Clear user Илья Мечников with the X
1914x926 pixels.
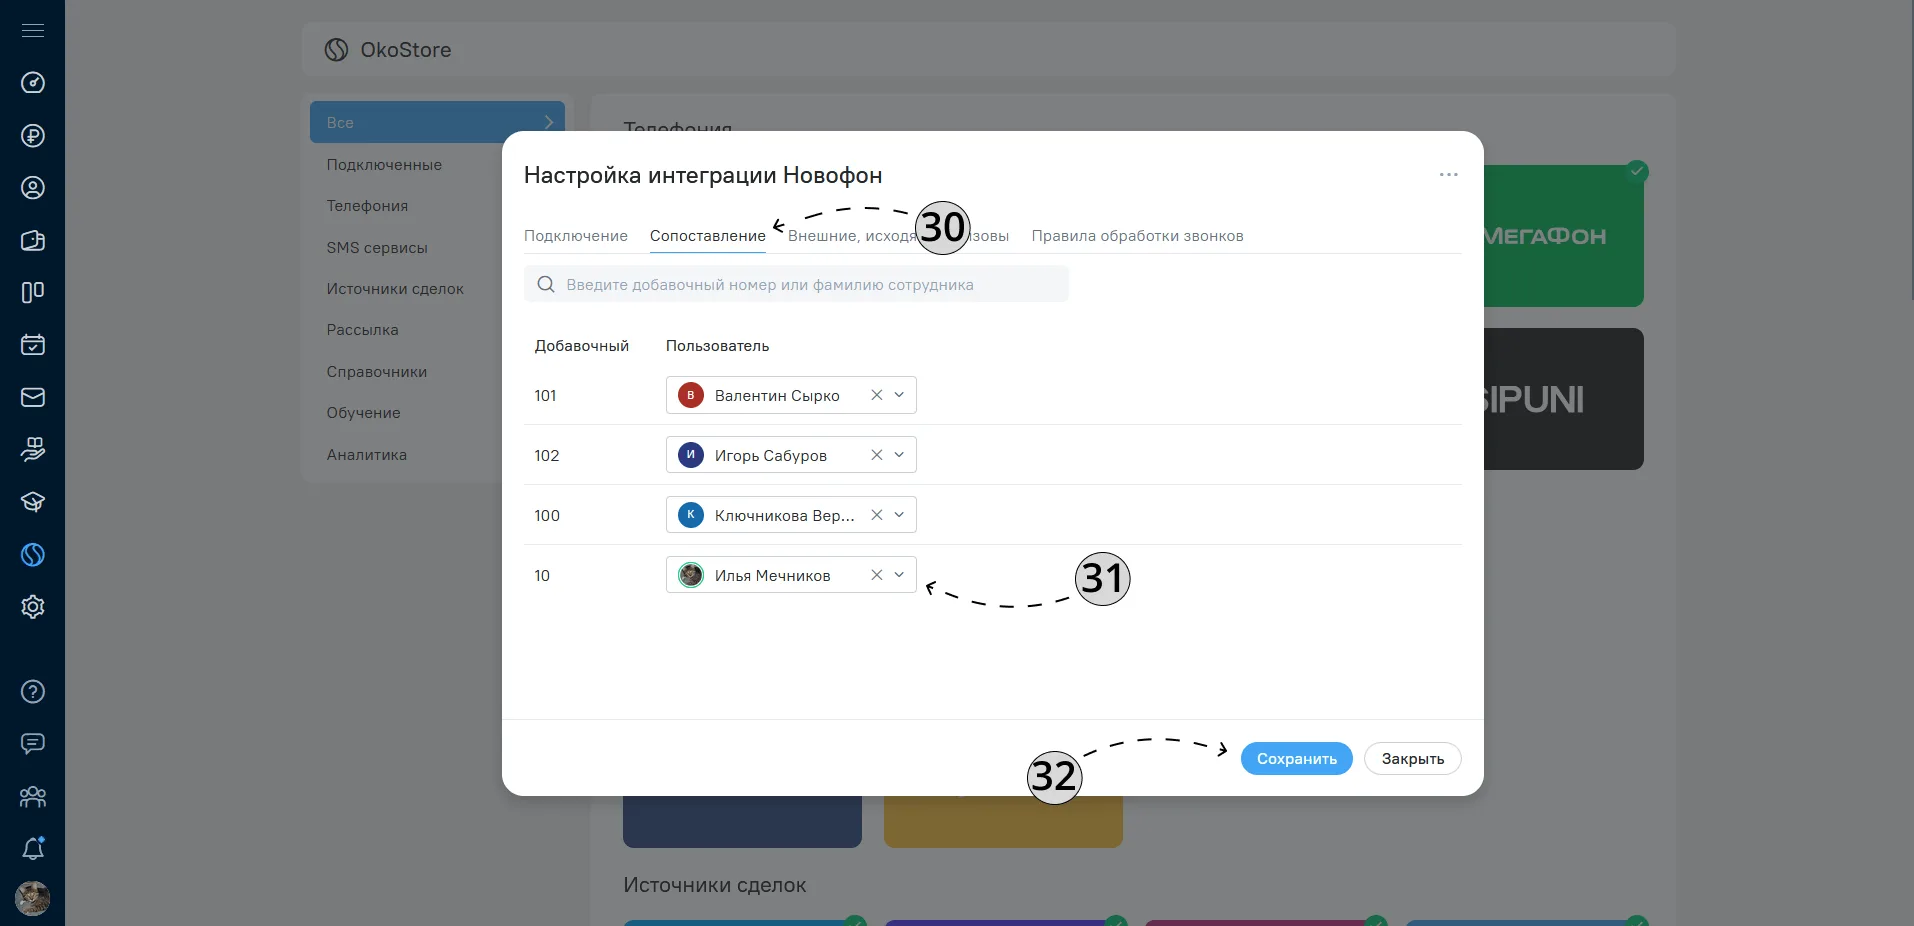[876, 575]
